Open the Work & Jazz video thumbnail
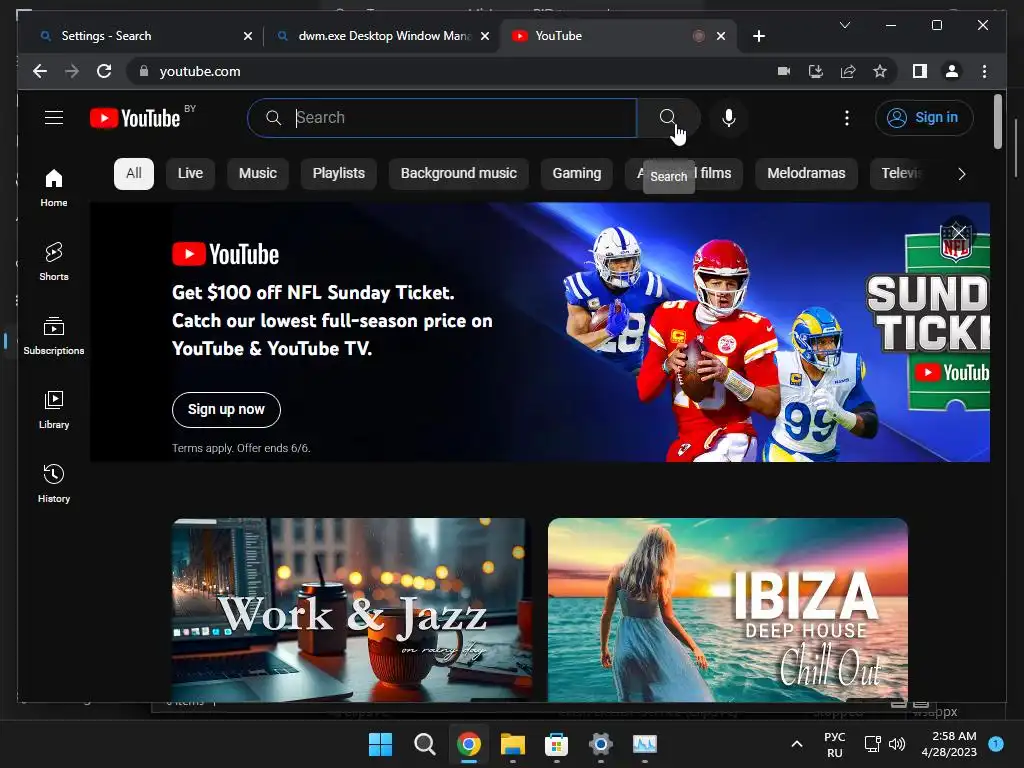 351,610
